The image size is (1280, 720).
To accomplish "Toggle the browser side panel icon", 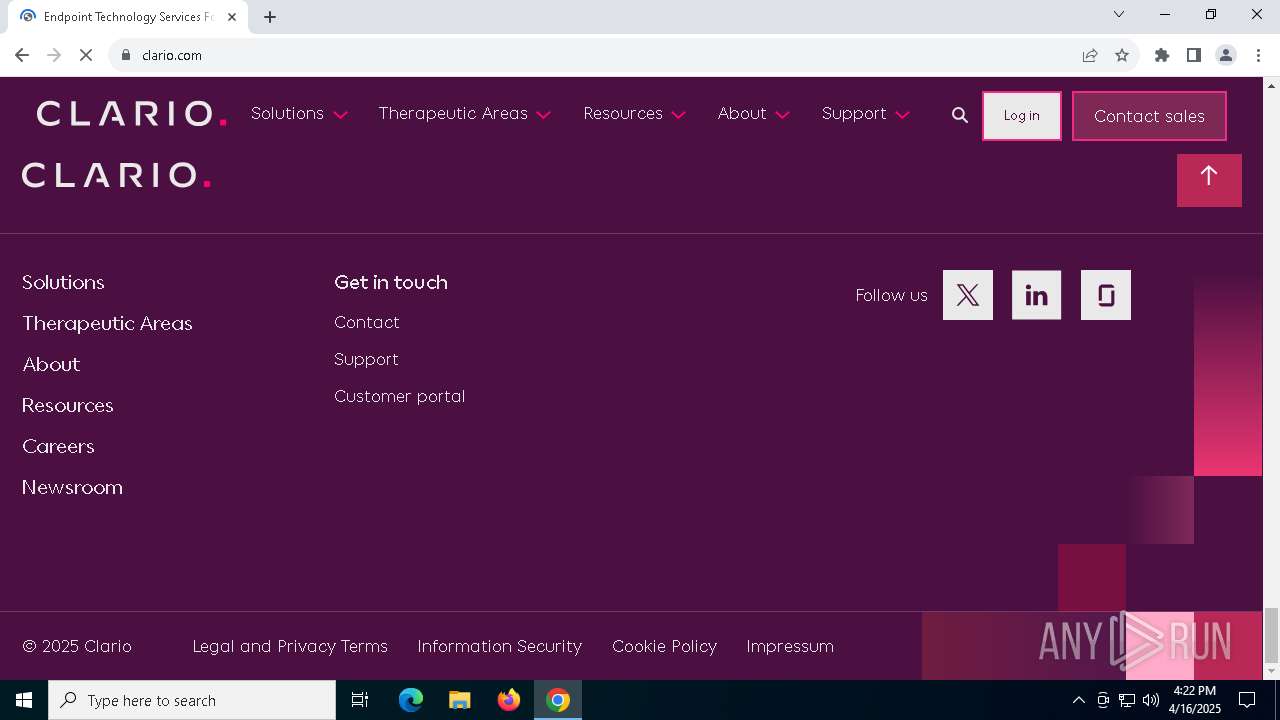I will click(1194, 55).
